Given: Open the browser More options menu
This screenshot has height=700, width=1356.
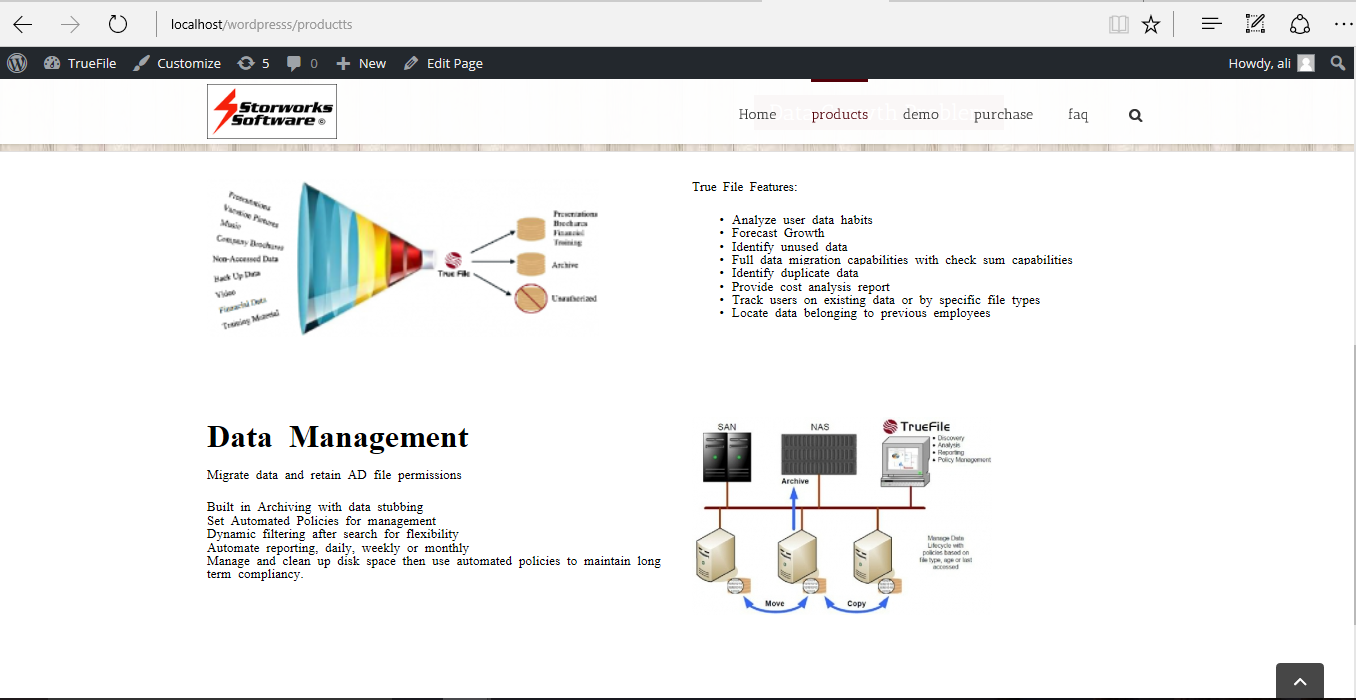Looking at the screenshot, I should (1343, 23).
